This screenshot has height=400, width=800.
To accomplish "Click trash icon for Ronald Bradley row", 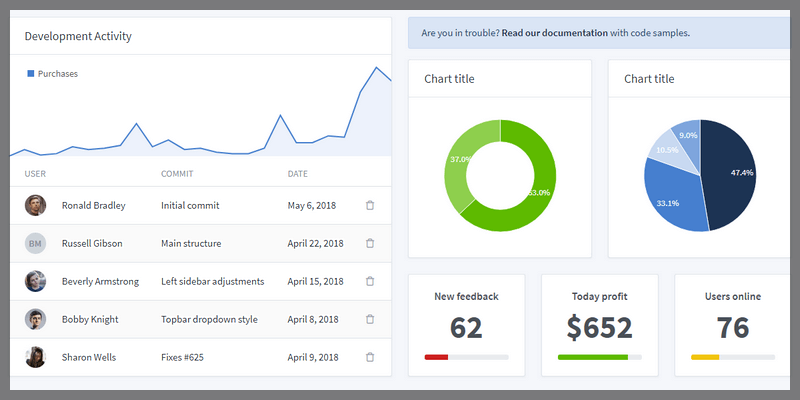I will [x=370, y=205].
